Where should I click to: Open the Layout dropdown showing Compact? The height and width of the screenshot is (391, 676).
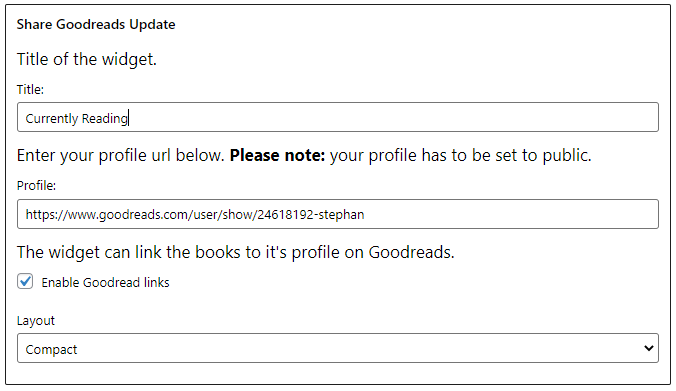(x=338, y=348)
